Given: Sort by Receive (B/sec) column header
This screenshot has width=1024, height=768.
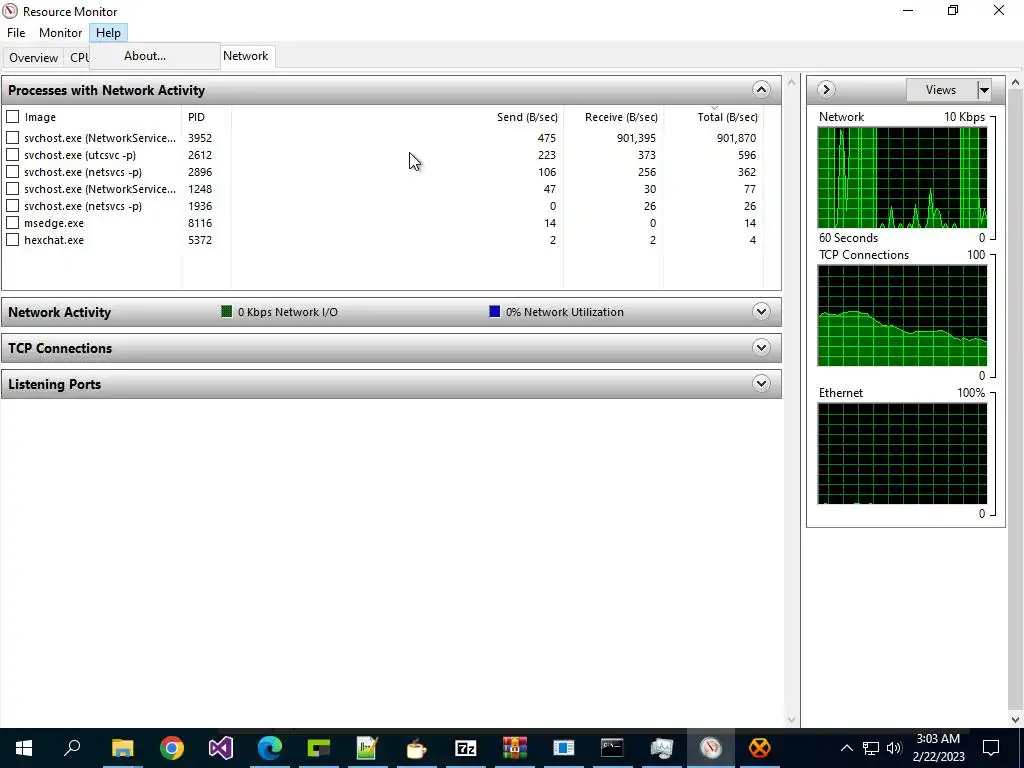Looking at the screenshot, I should [621, 117].
